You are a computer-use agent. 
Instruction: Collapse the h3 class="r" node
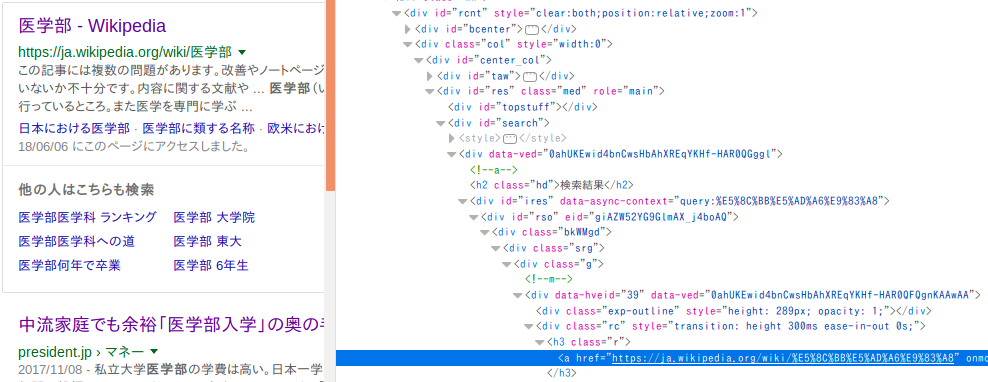pos(540,342)
